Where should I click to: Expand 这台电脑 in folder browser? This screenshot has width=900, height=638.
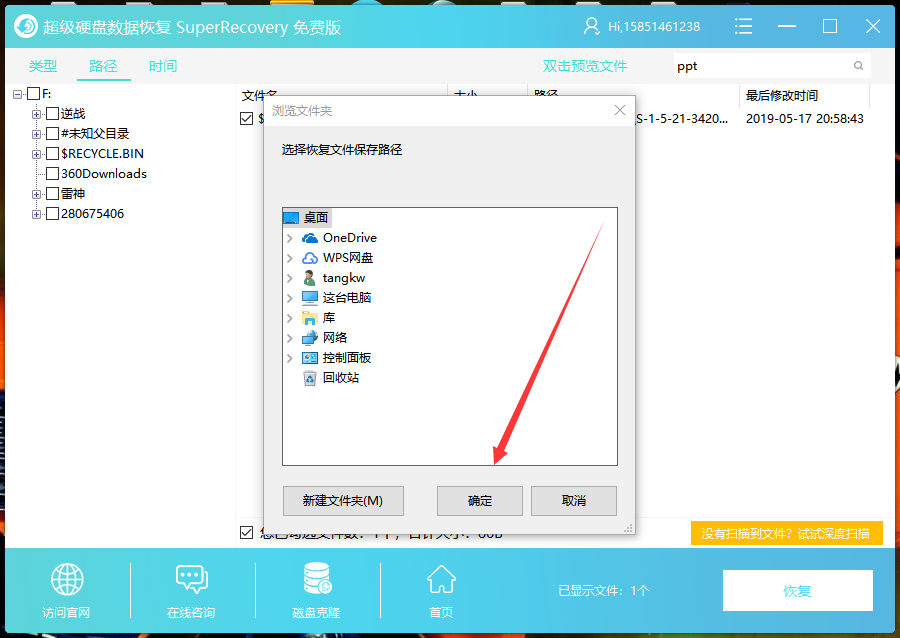pos(290,298)
